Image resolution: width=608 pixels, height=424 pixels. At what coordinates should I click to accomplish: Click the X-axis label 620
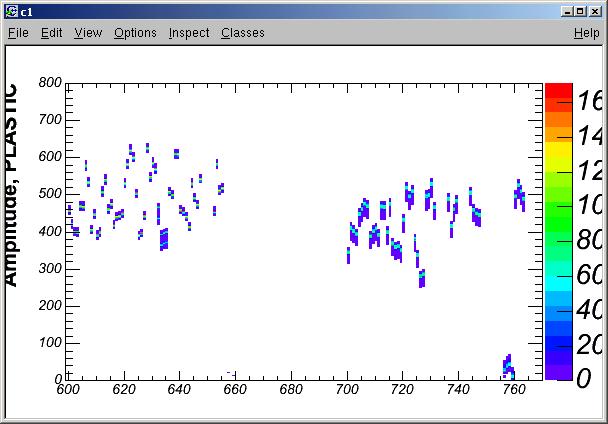point(124,389)
